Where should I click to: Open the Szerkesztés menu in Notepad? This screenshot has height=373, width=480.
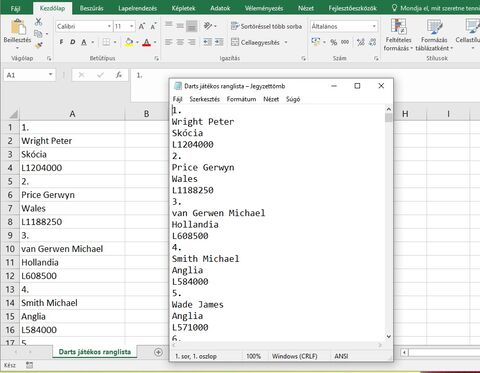[205, 99]
